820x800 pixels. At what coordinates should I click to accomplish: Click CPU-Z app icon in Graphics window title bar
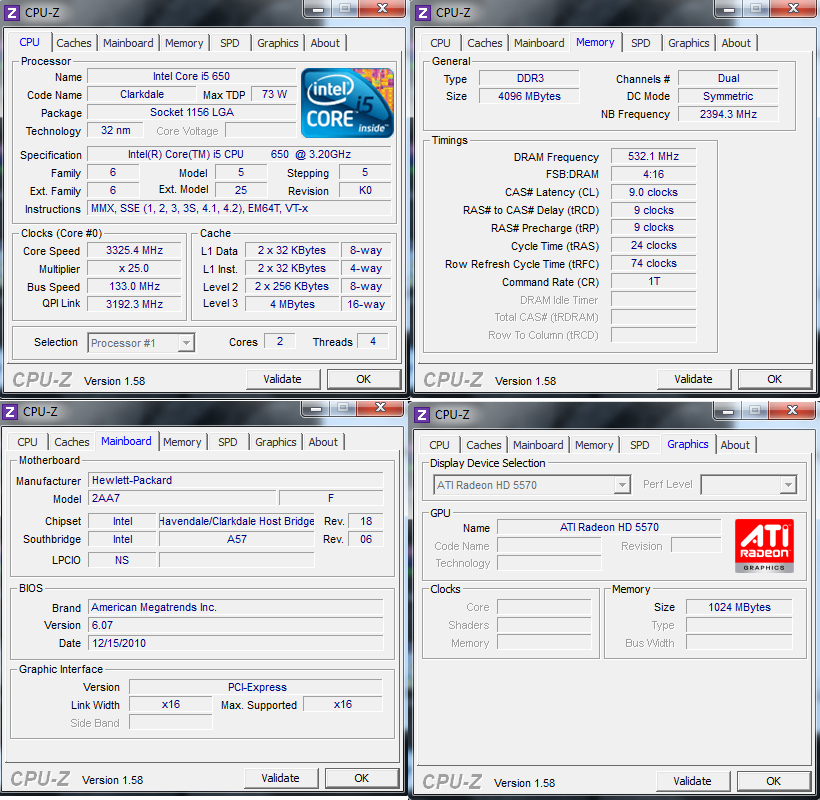[x=422, y=415]
